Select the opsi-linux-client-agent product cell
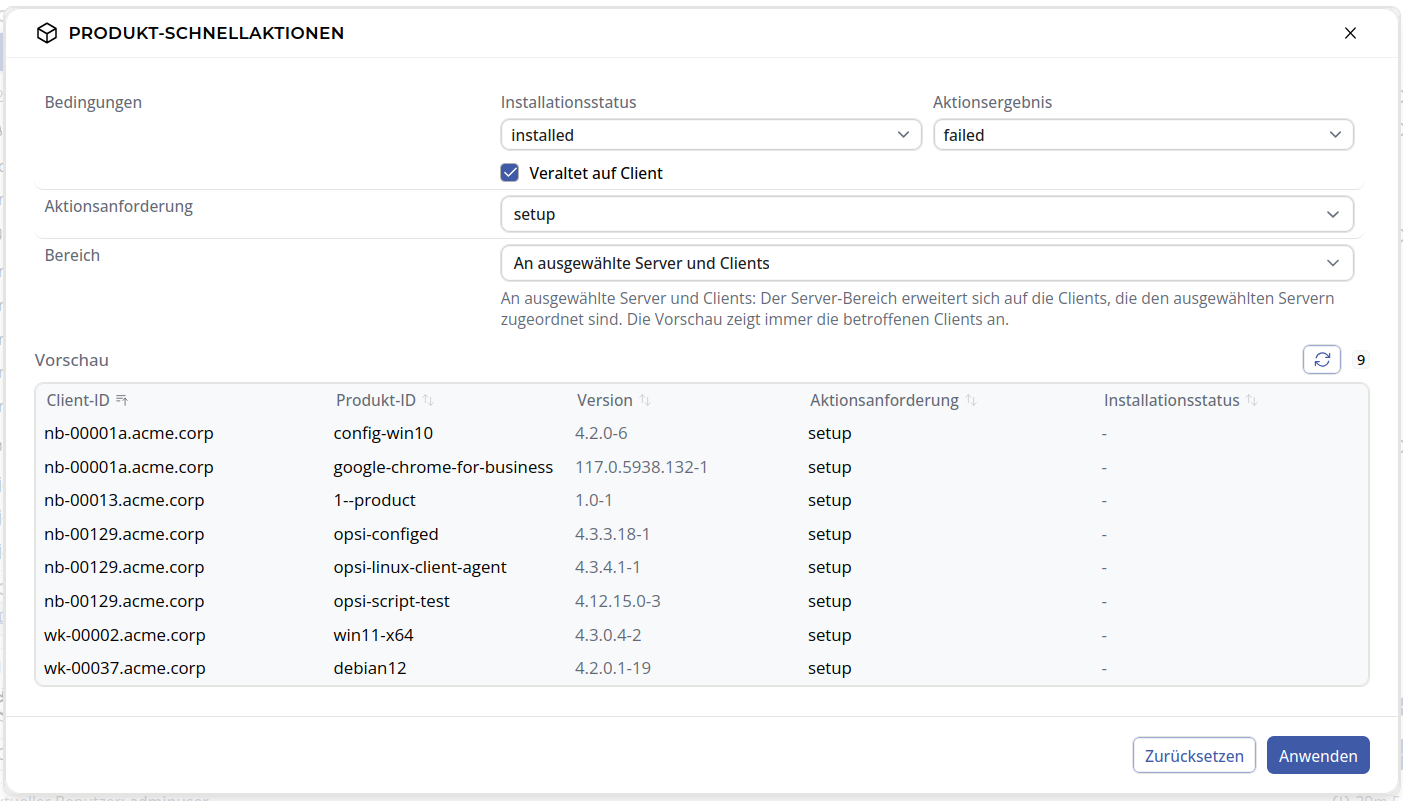 click(420, 567)
